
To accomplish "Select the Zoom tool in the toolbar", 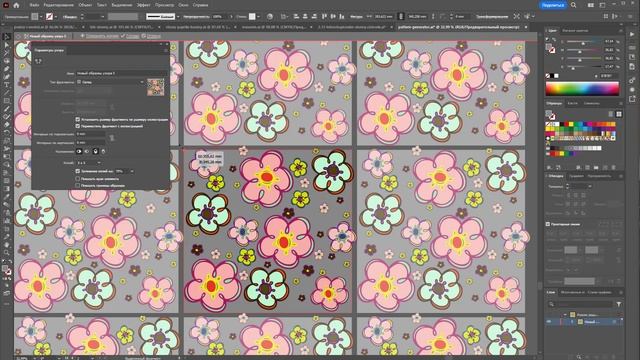I will coord(7,253).
